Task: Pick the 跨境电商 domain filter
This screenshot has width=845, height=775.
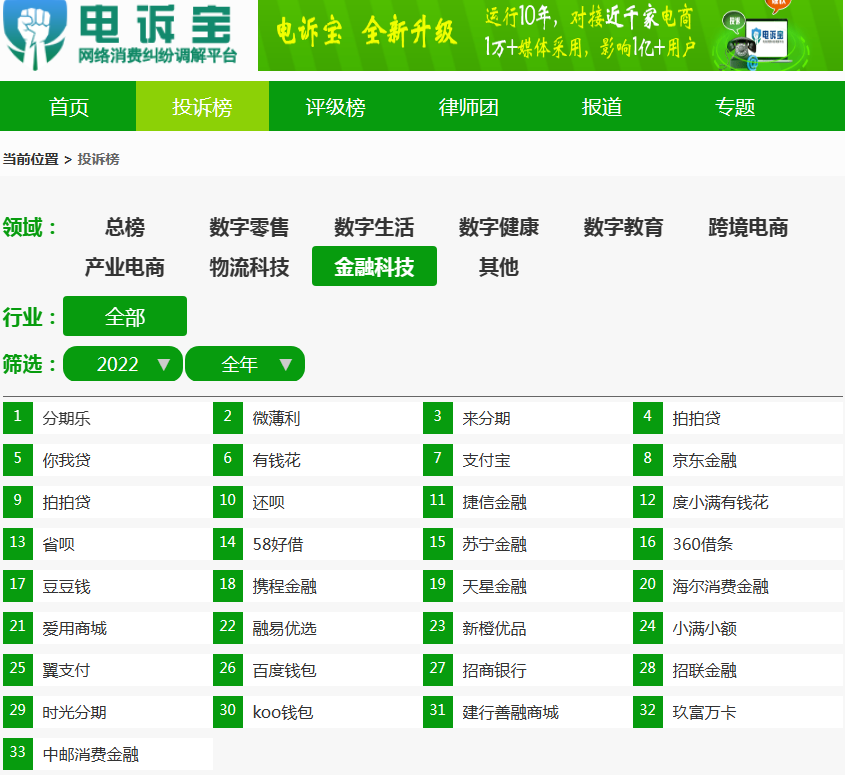Action: pos(748,227)
